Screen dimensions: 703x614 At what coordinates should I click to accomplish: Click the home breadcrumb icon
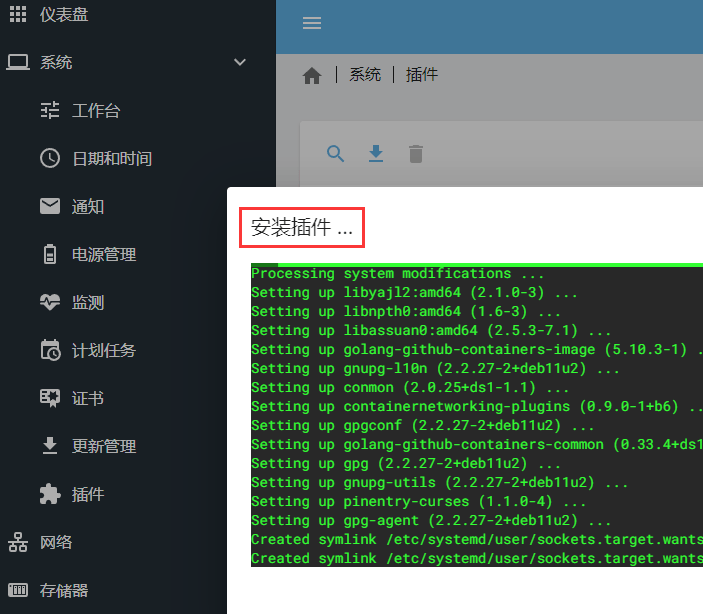click(x=312, y=75)
